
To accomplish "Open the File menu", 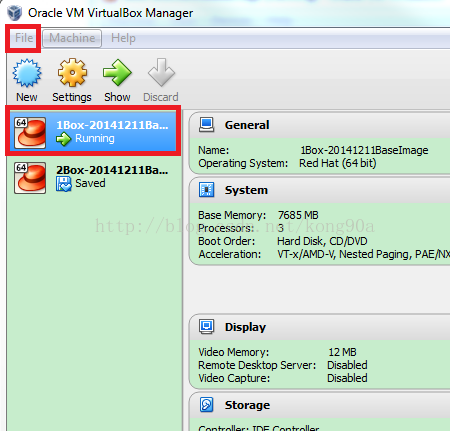I will coord(24,38).
